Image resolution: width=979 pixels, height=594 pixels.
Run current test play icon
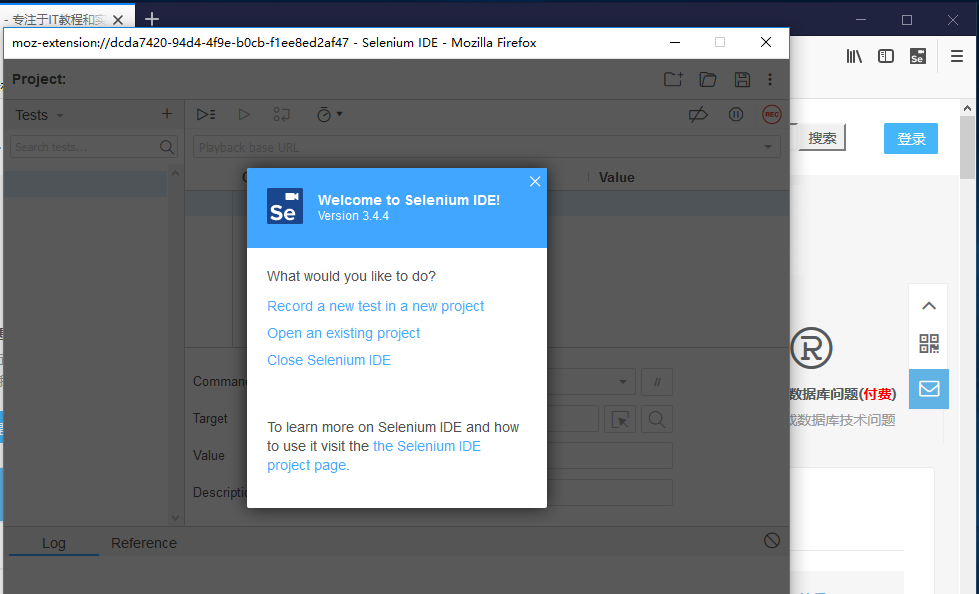pyautogui.click(x=244, y=114)
